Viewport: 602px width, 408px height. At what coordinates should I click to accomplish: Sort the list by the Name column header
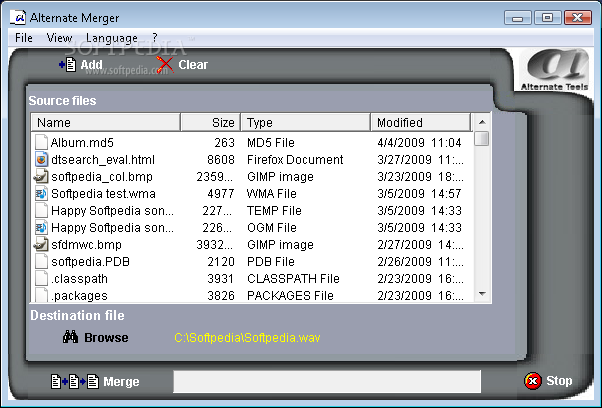coord(106,122)
